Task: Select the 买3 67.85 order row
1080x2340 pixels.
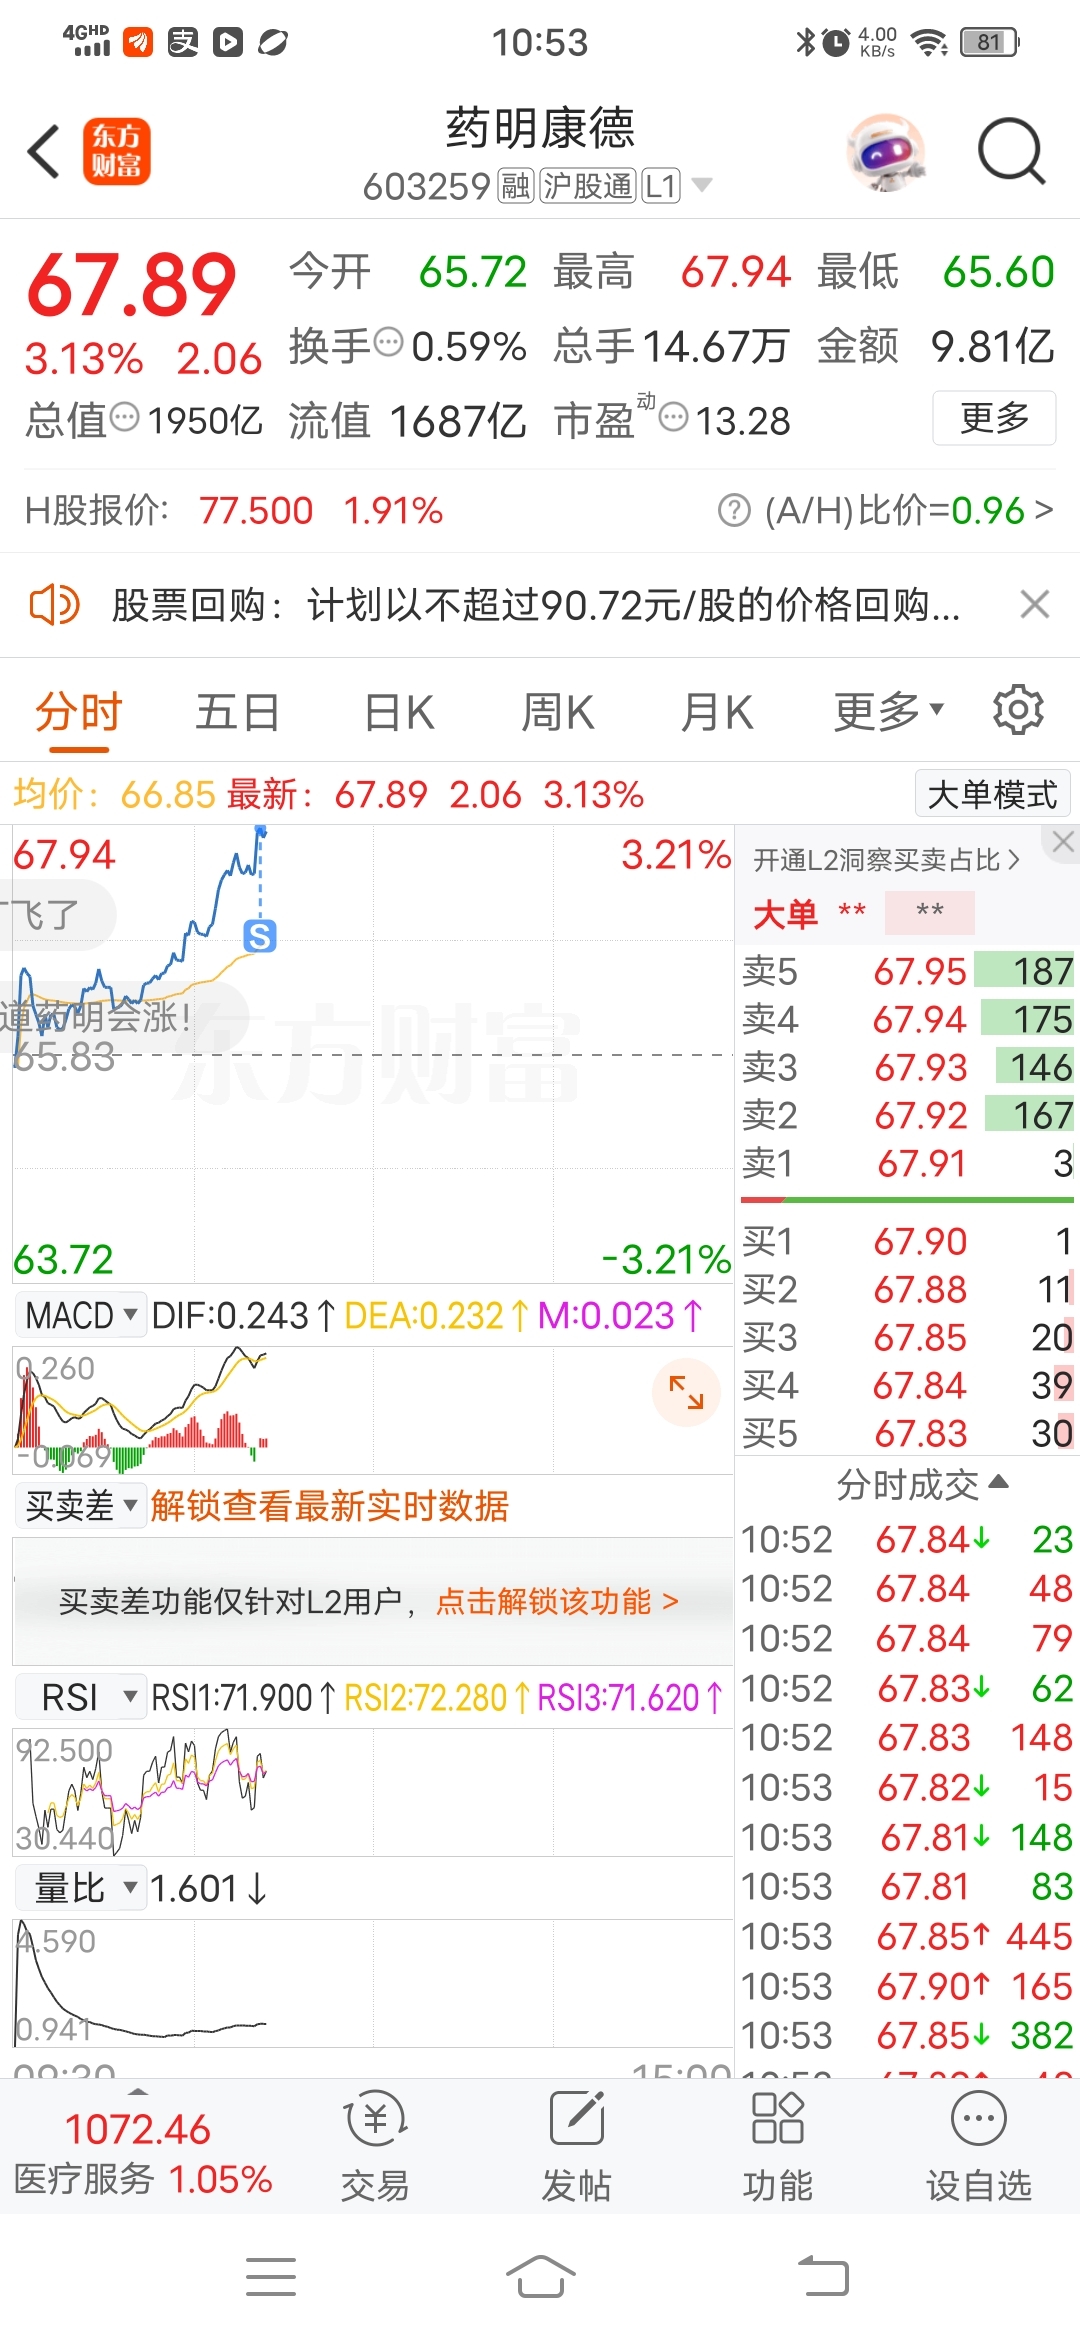Action: (x=907, y=1337)
